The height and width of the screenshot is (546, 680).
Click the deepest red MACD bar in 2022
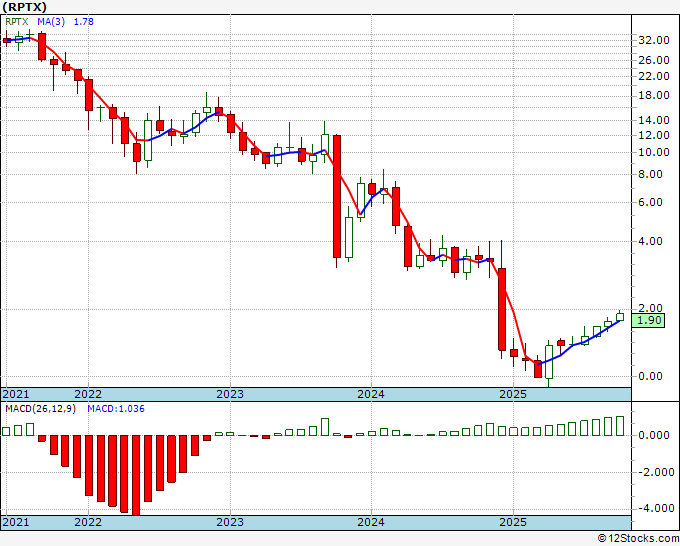pyautogui.click(x=136, y=475)
